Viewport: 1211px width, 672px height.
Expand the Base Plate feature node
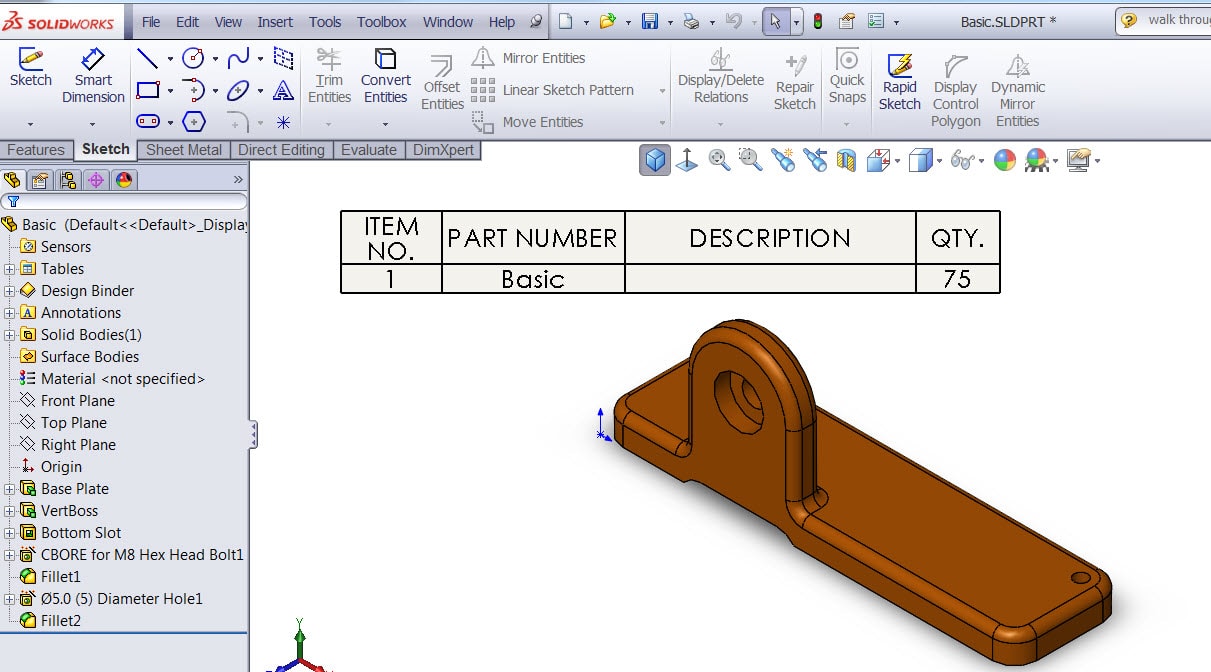click(10, 489)
